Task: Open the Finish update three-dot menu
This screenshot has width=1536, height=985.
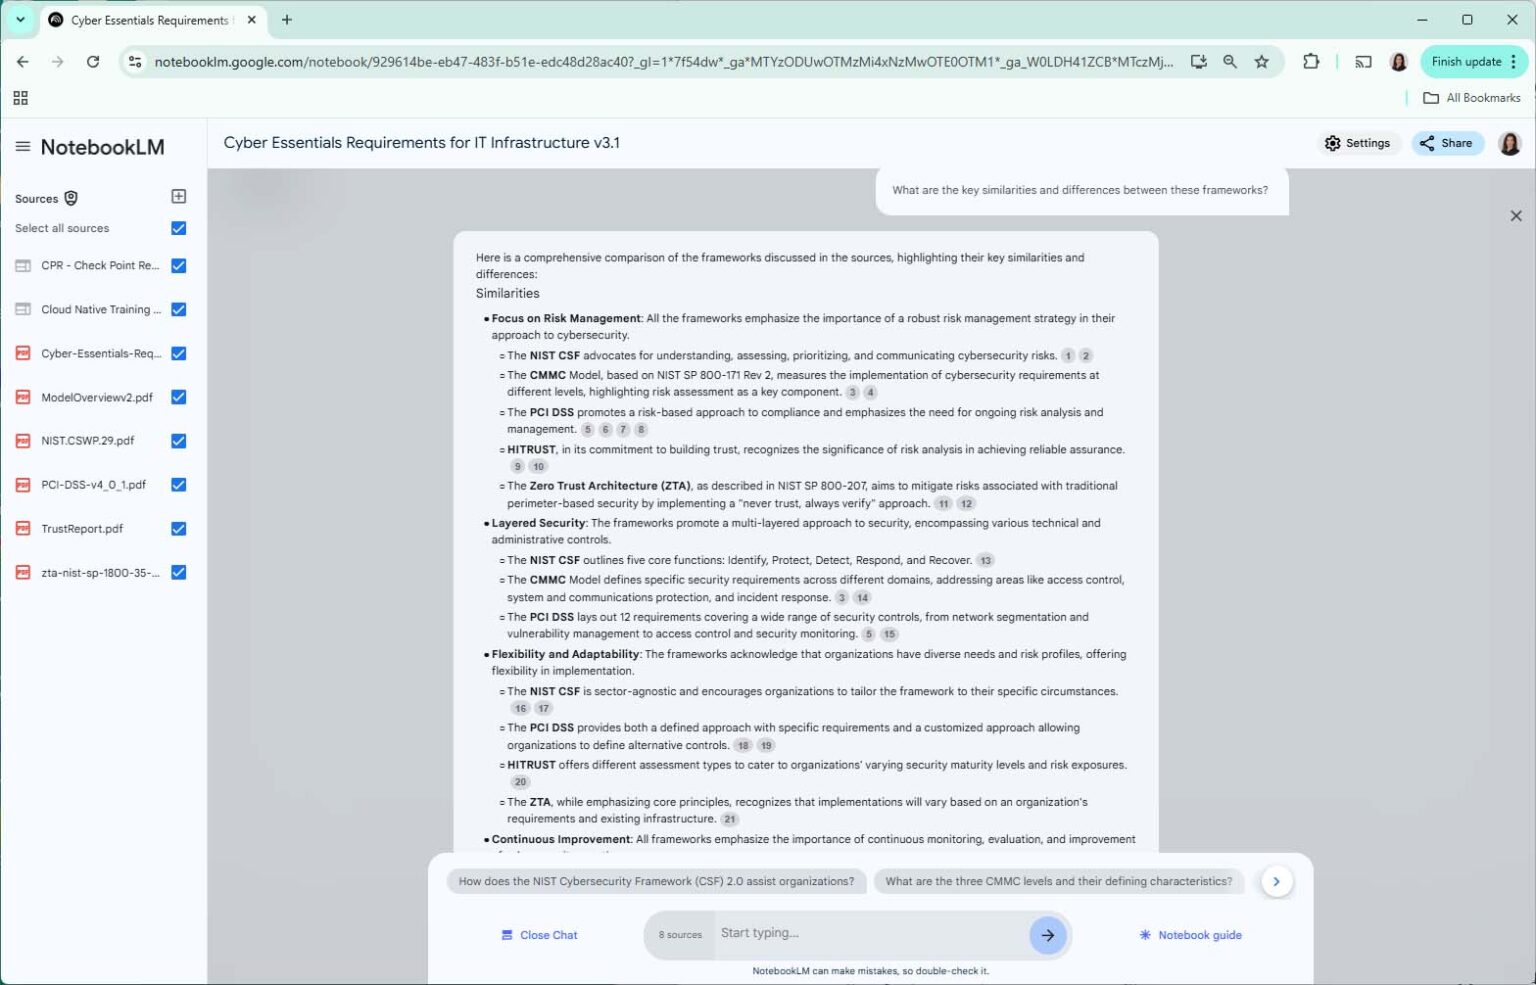Action: click(x=1514, y=61)
